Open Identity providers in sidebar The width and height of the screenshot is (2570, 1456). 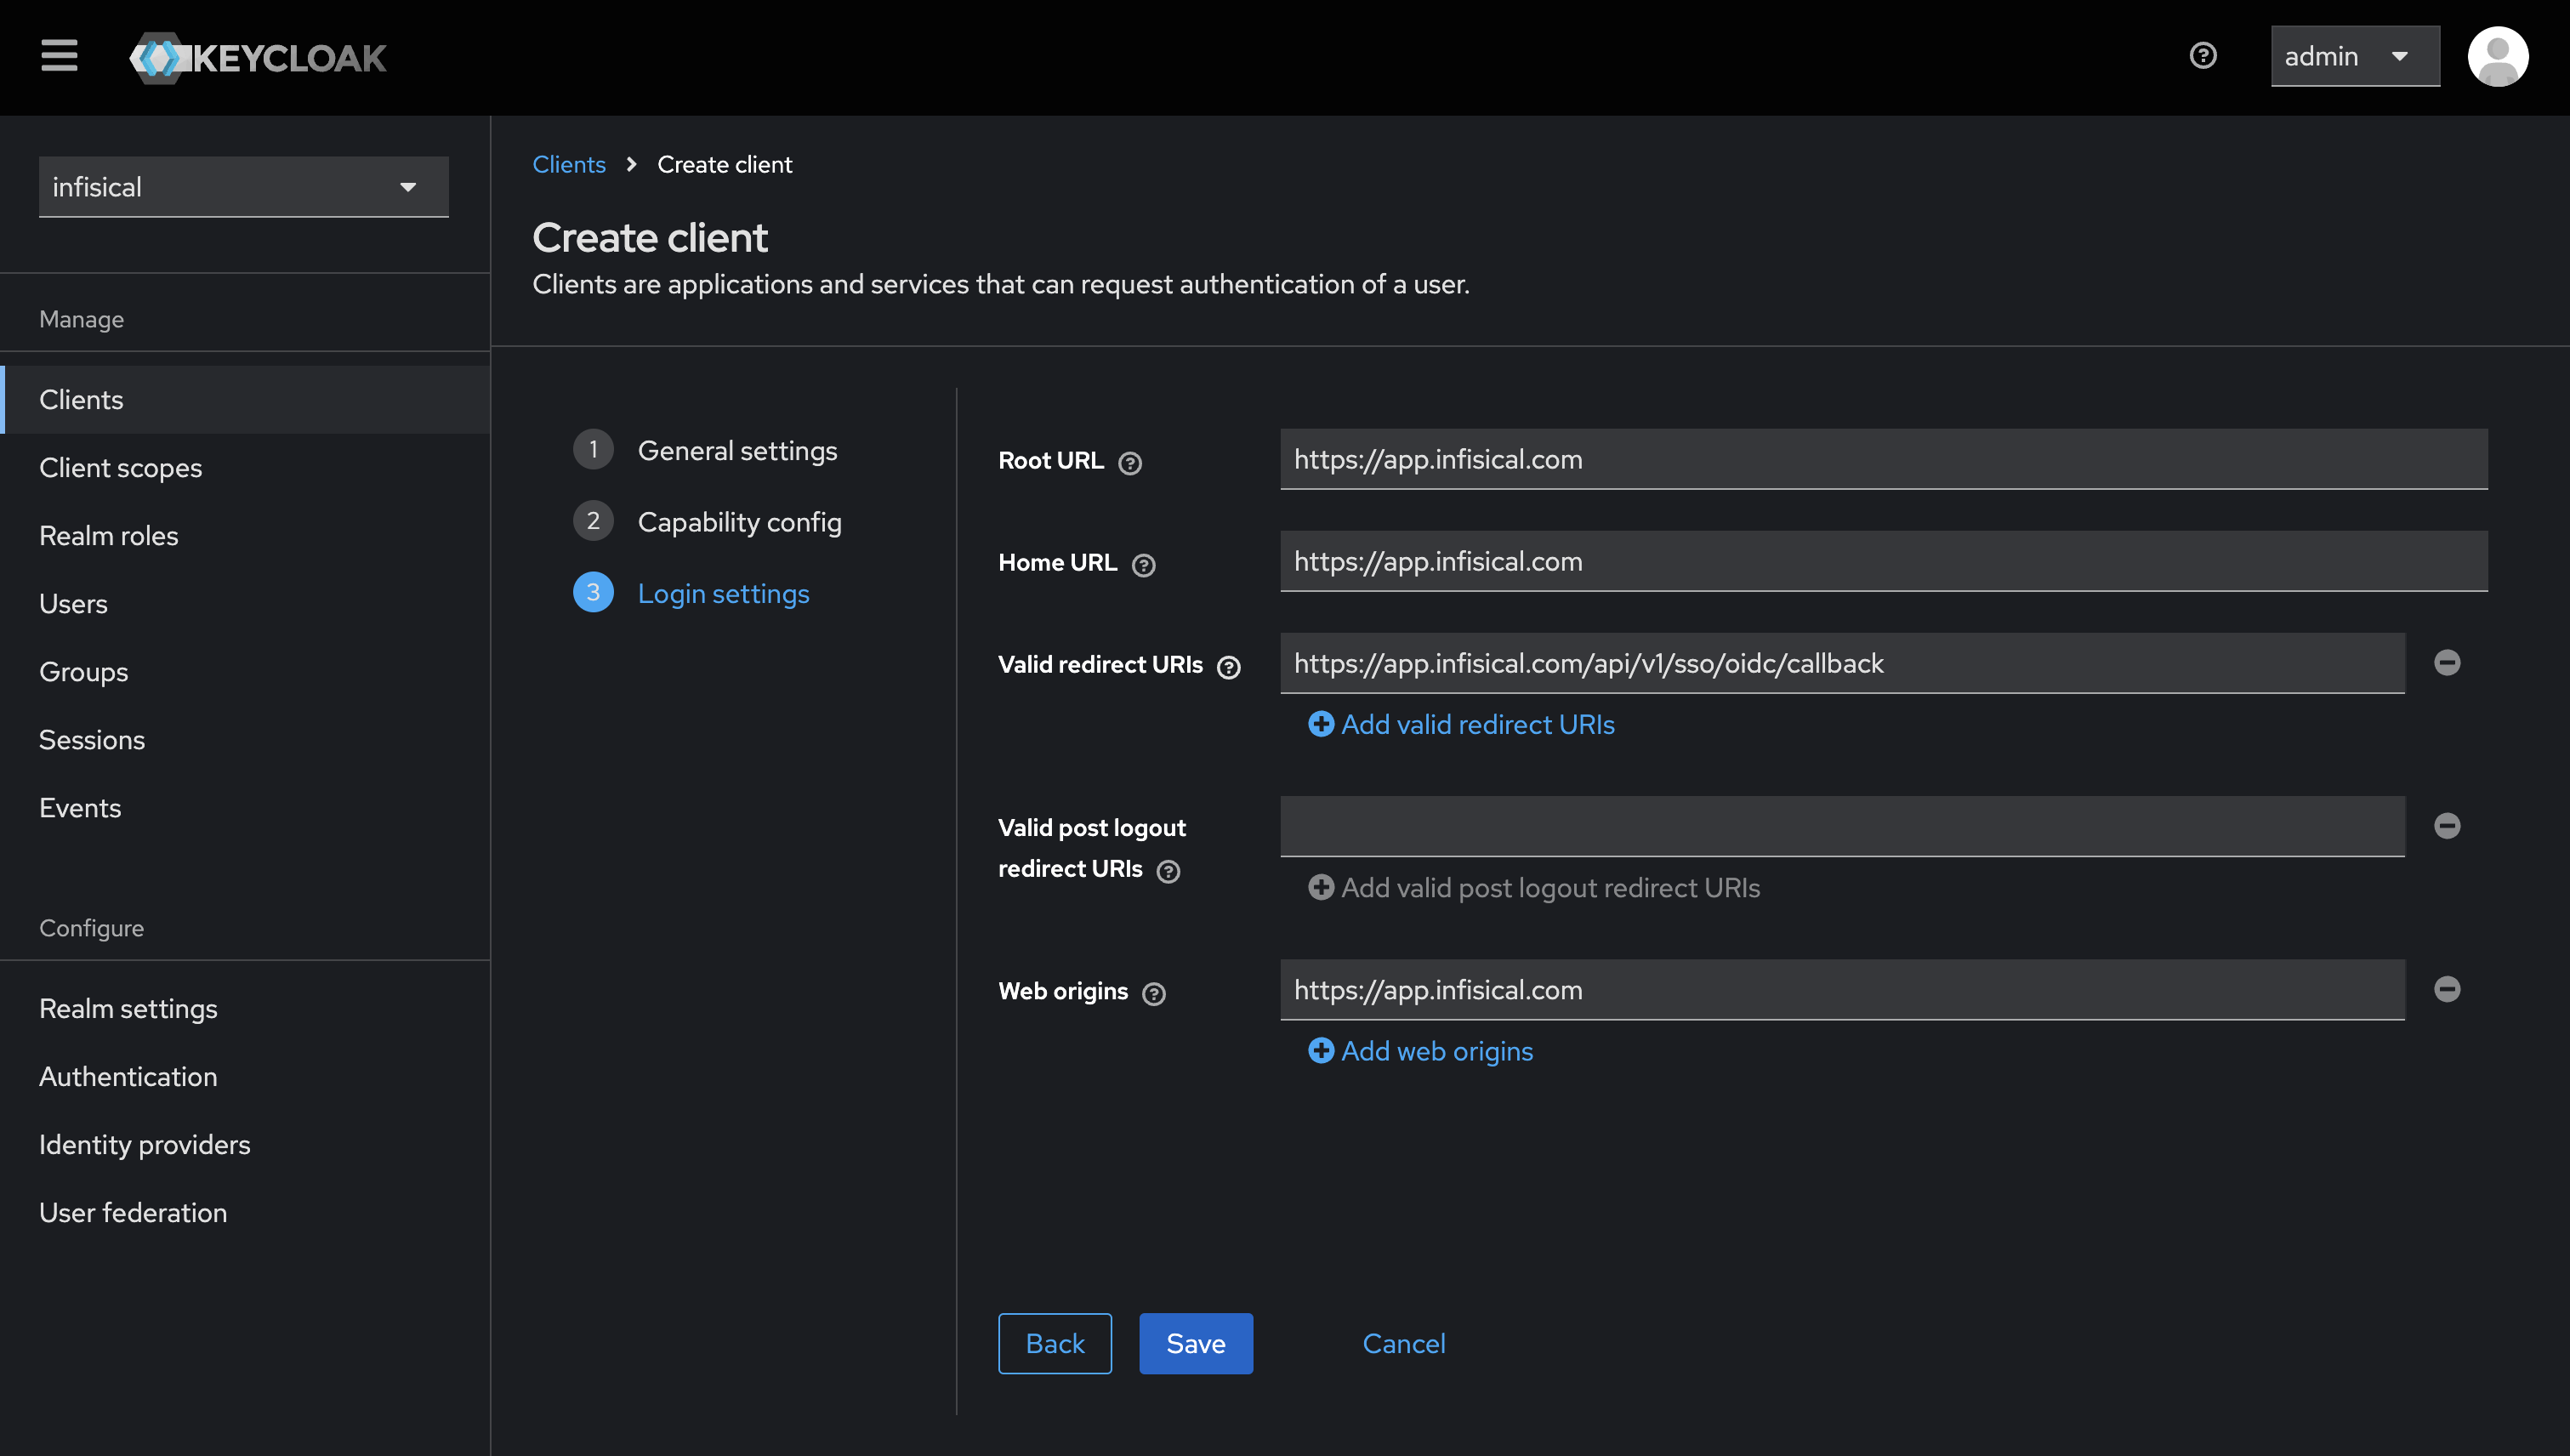coord(245,1145)
